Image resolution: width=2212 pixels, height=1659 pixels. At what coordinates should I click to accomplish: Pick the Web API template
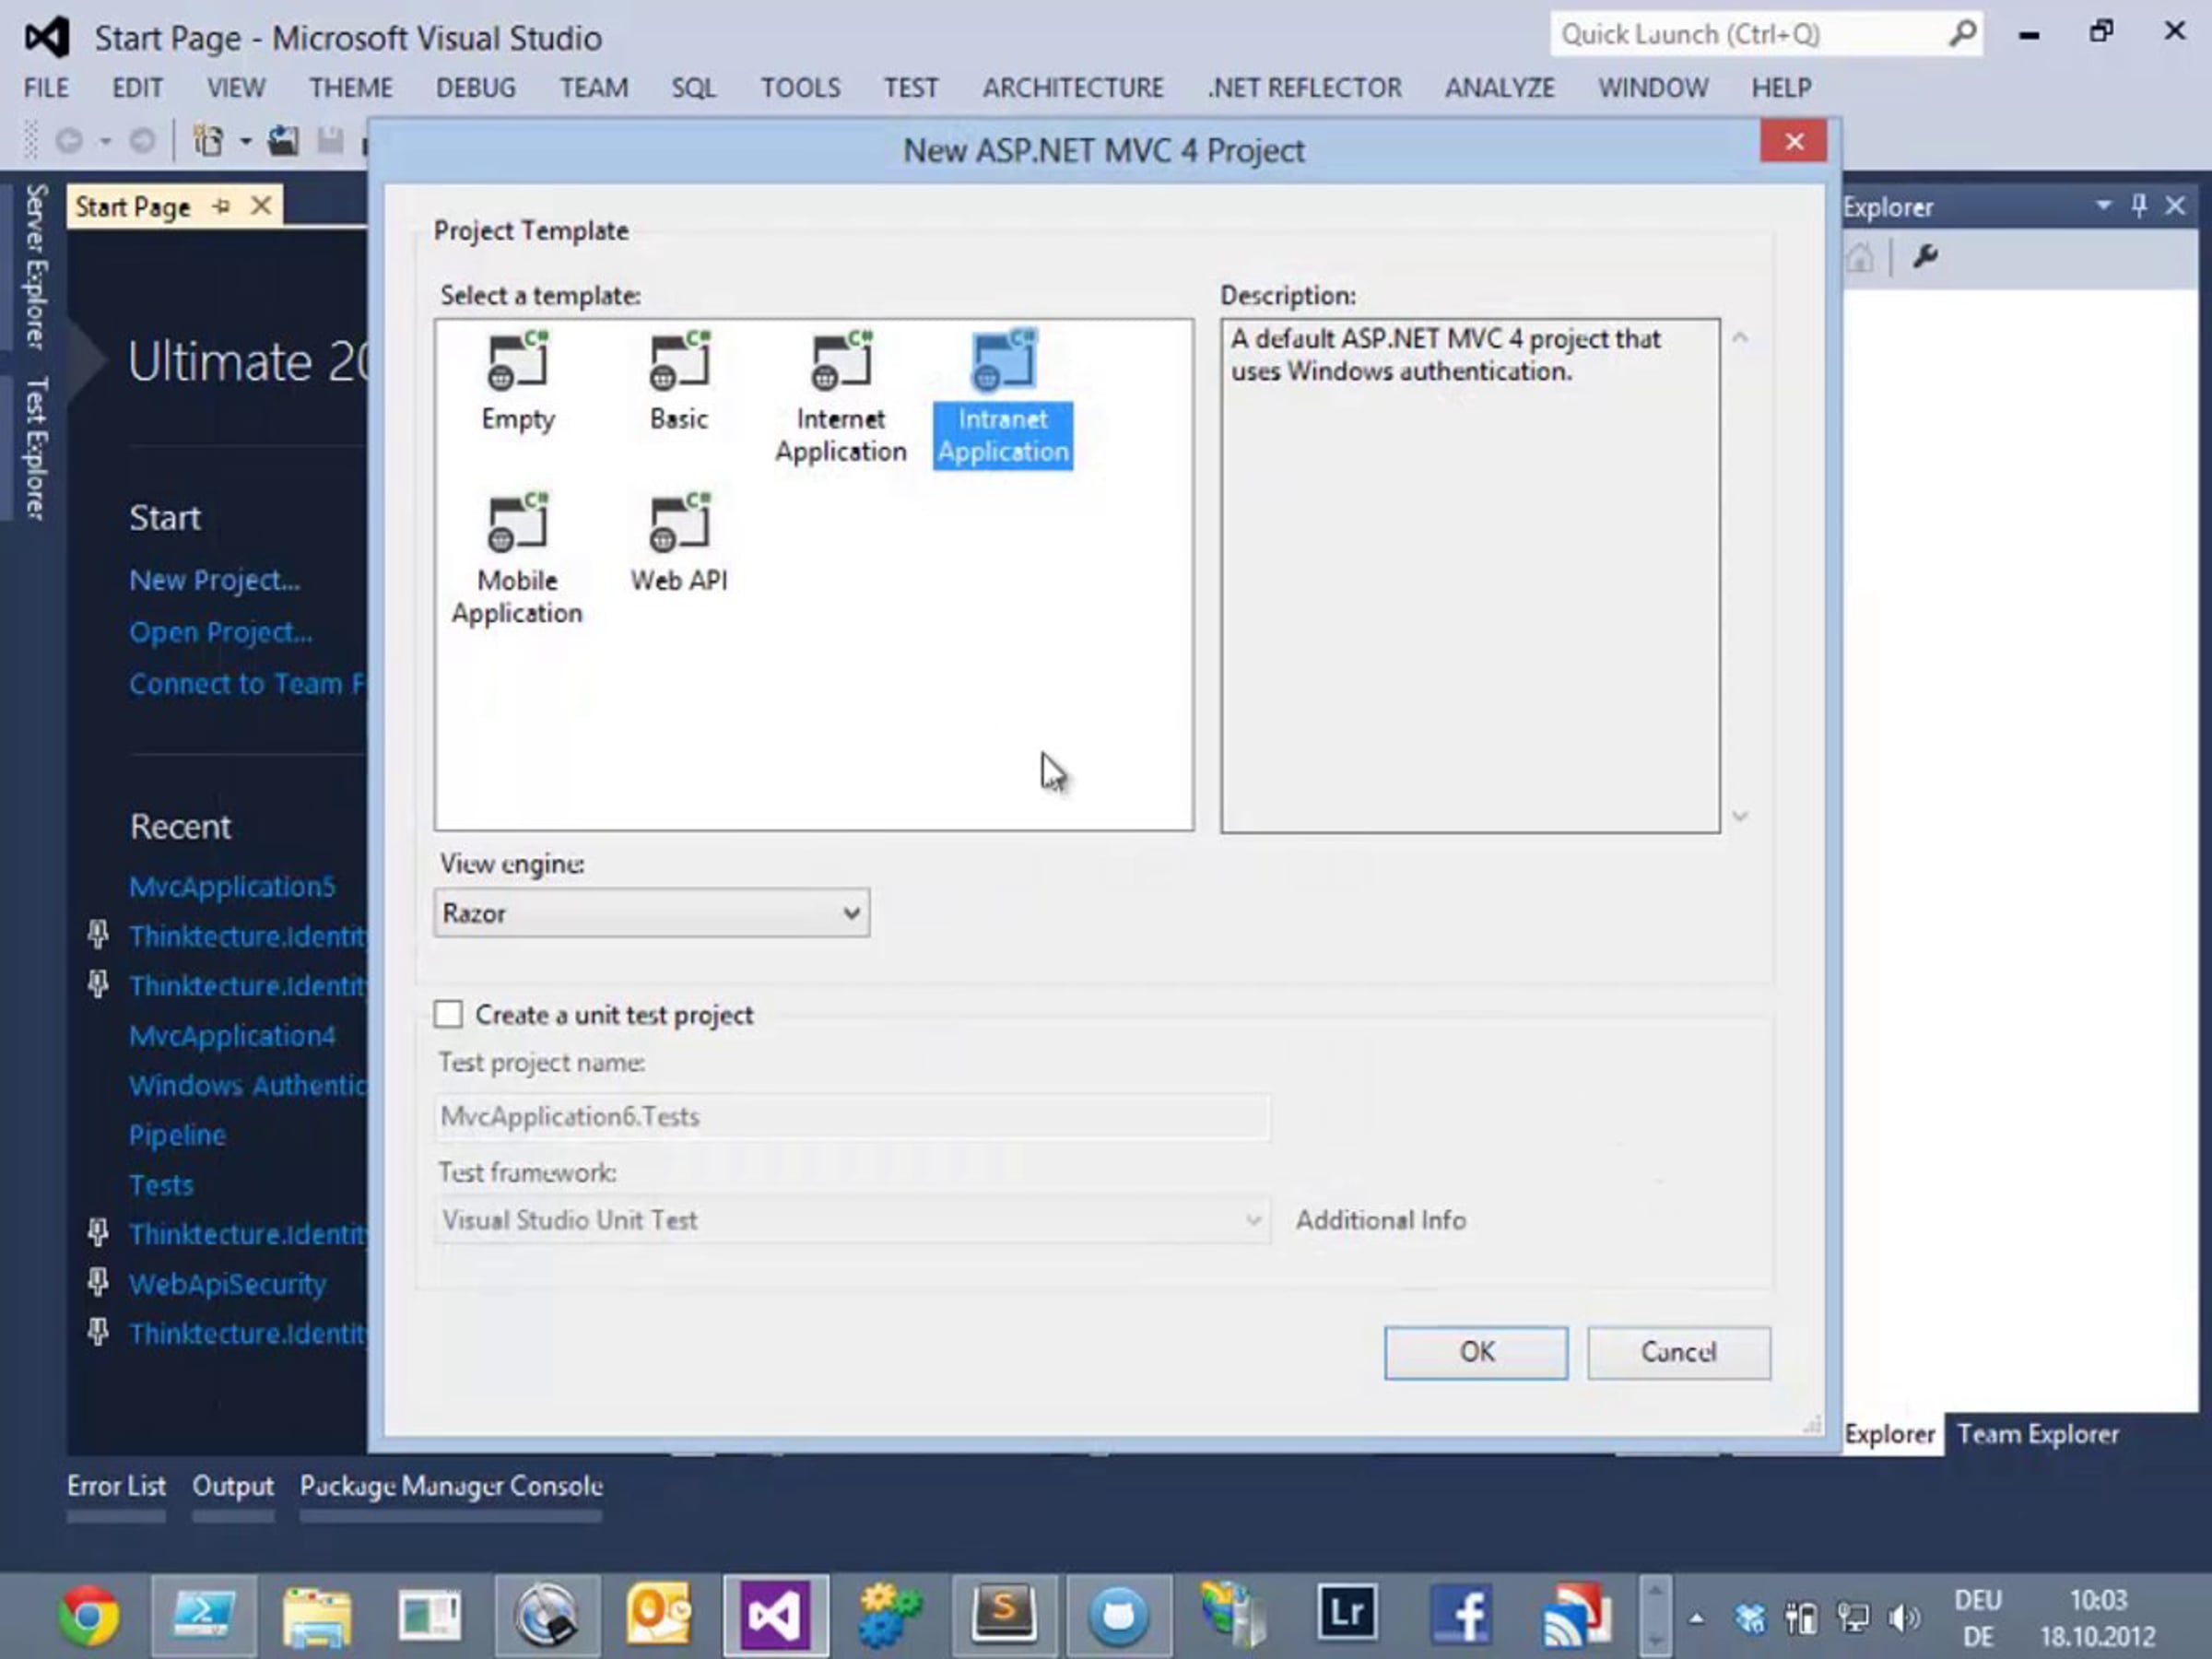679,543
